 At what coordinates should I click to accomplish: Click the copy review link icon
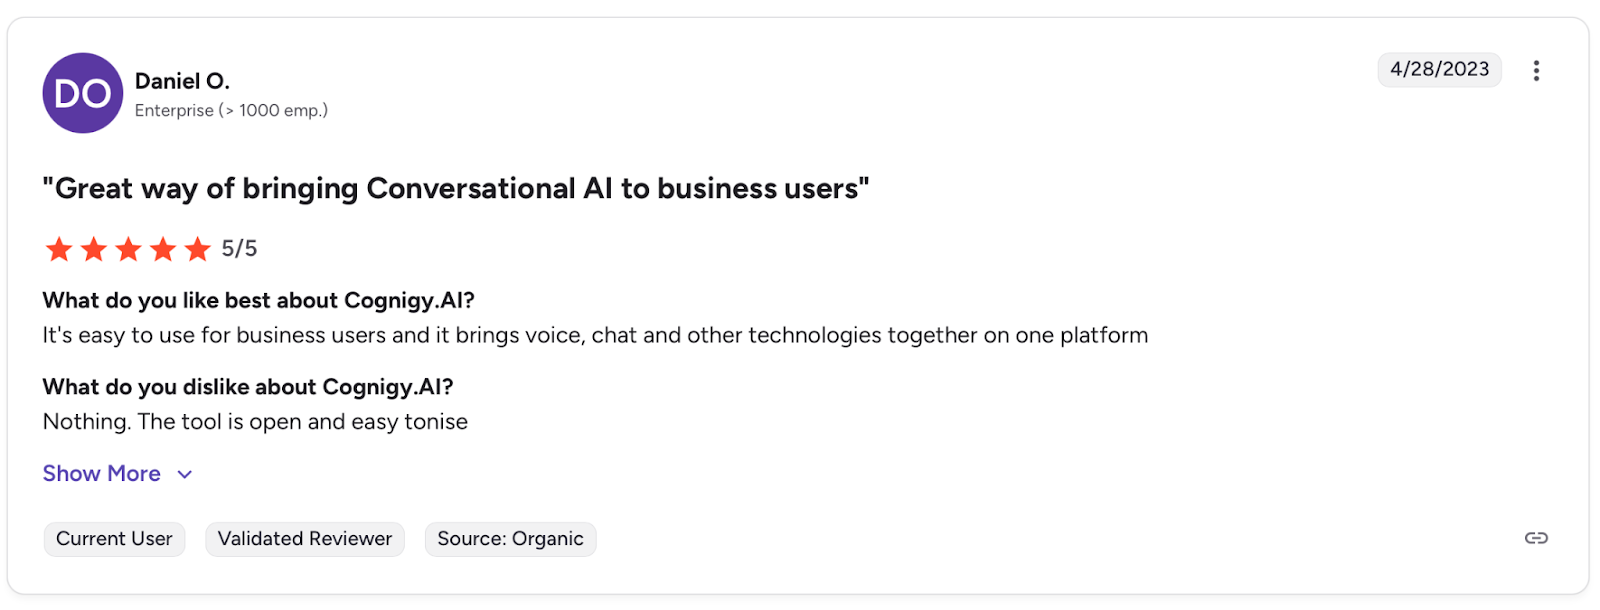pyautogui.click(x=1536, y=538)
